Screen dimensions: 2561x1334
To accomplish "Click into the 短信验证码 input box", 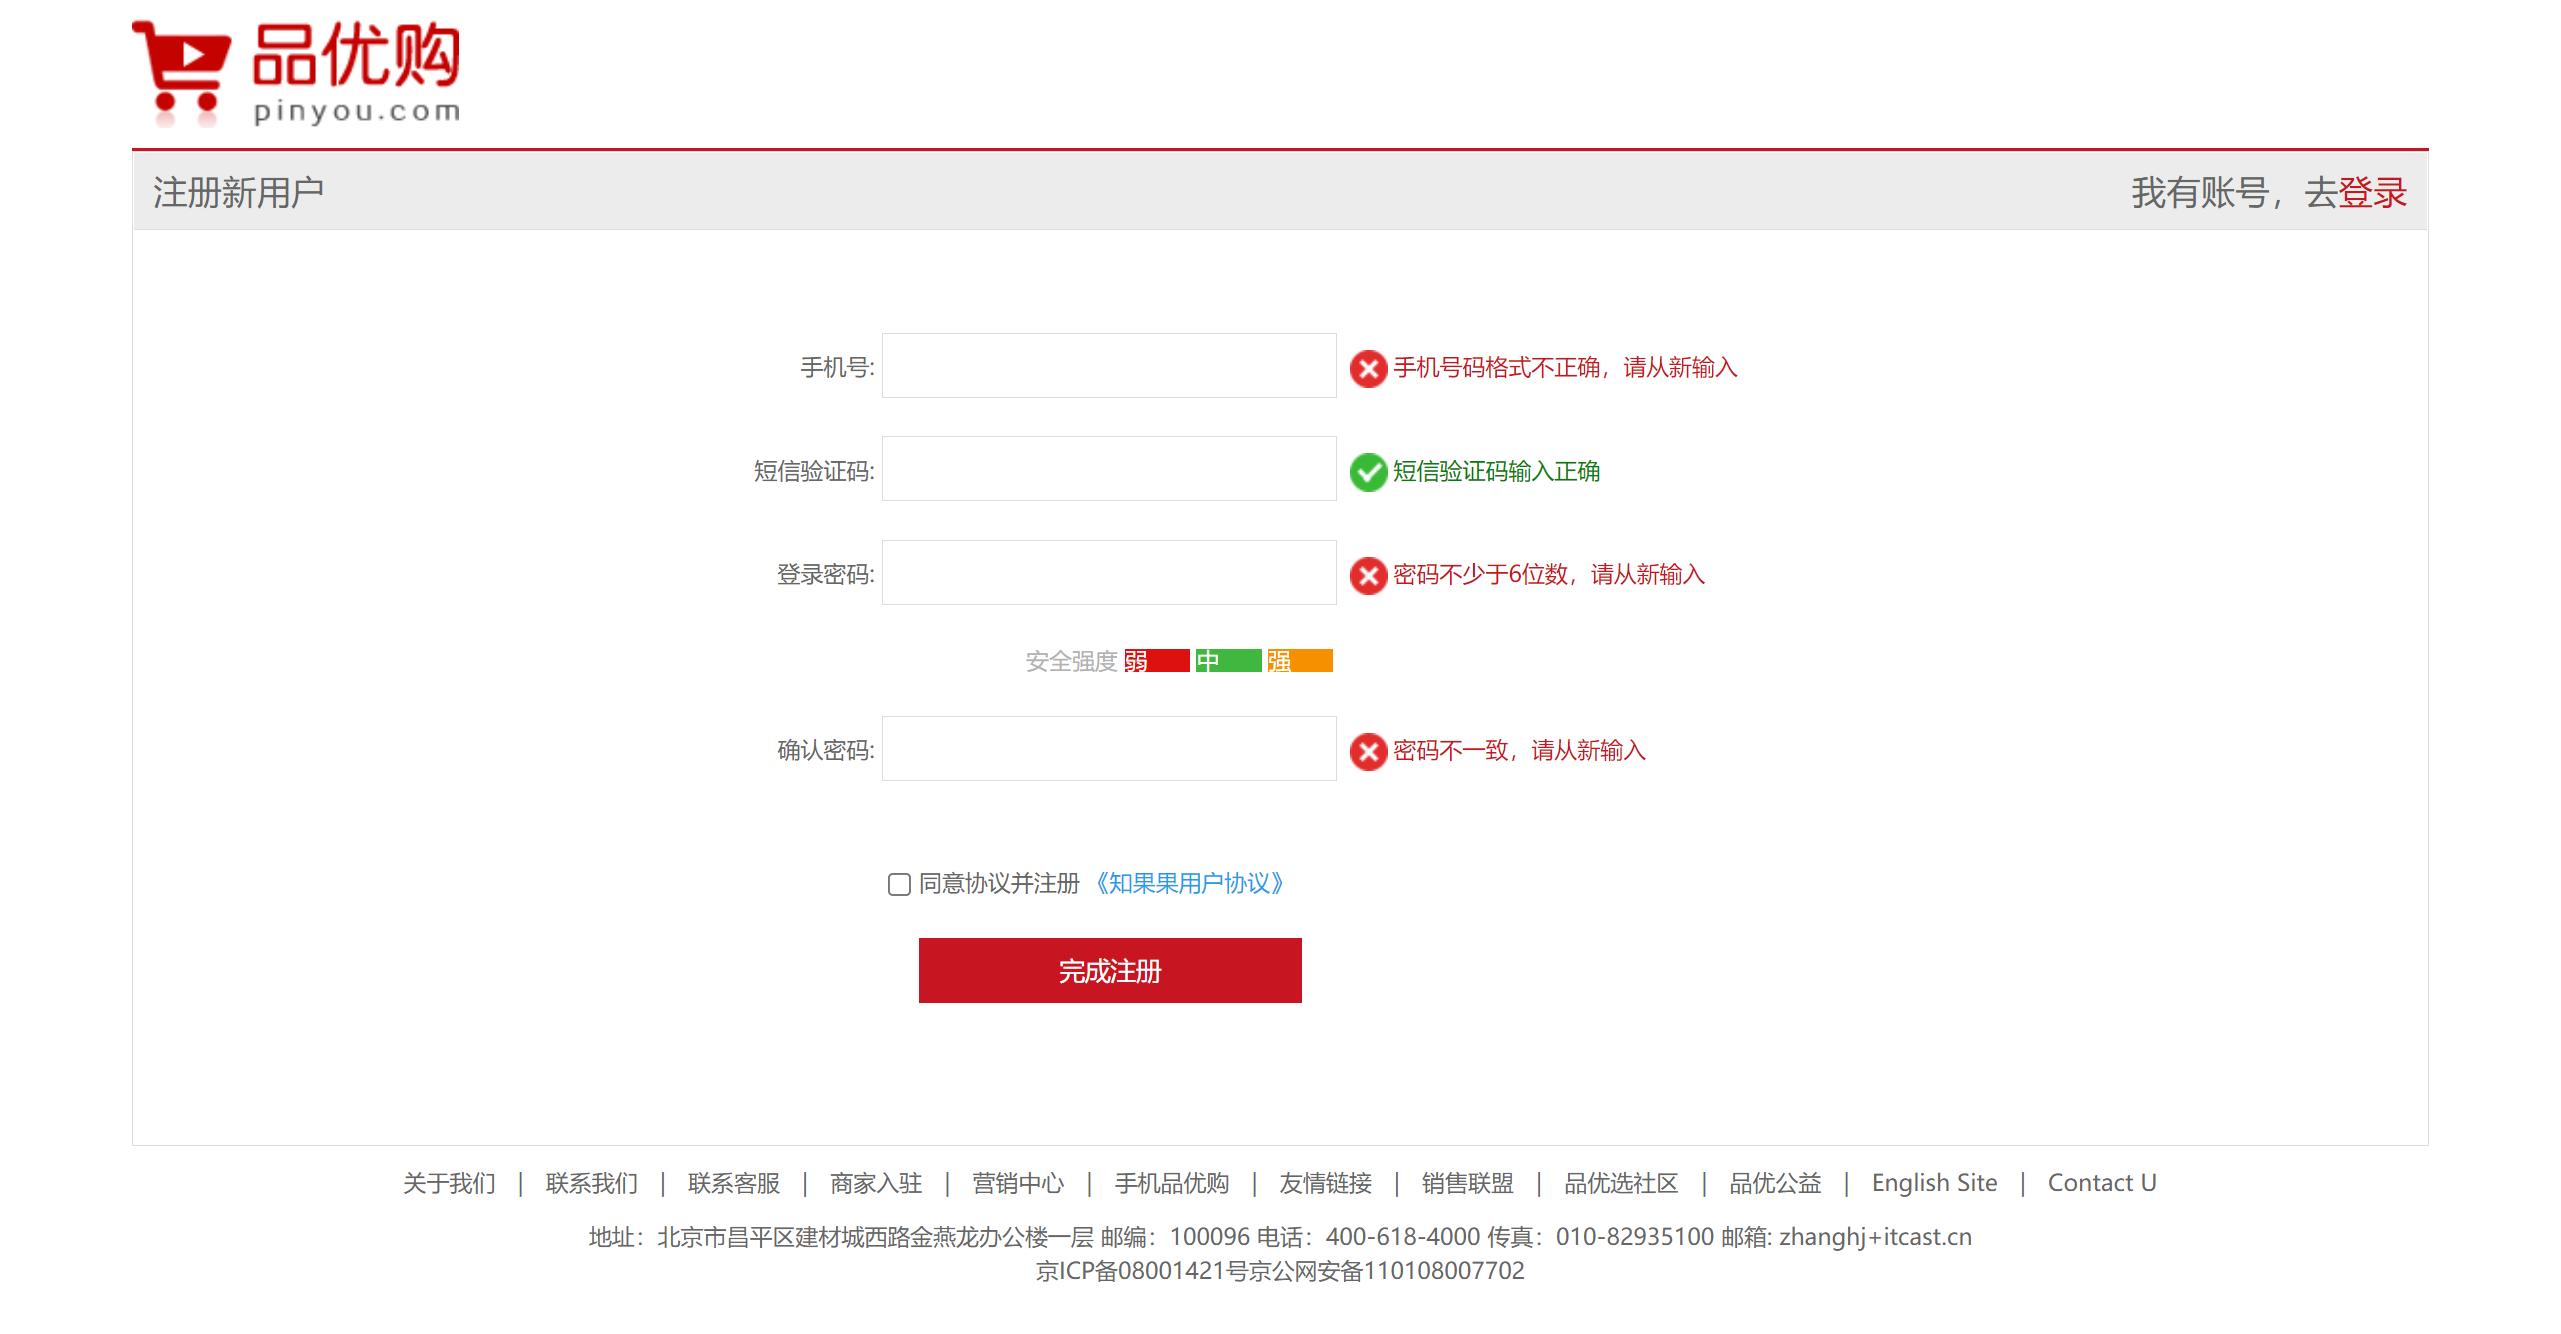I will 1108,469.
